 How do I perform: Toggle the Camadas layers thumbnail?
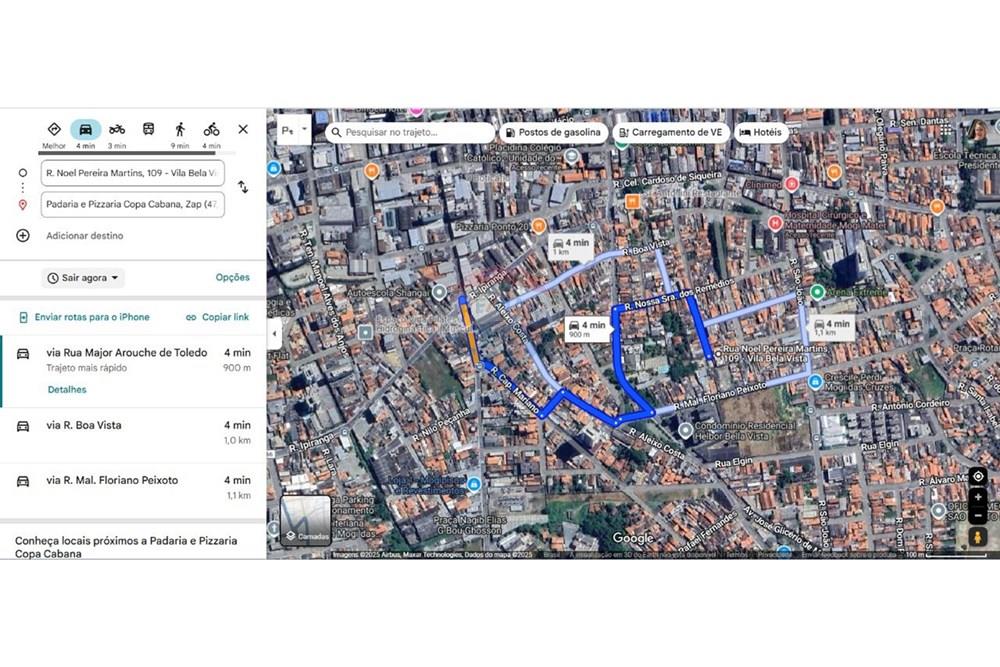(306, 520)
